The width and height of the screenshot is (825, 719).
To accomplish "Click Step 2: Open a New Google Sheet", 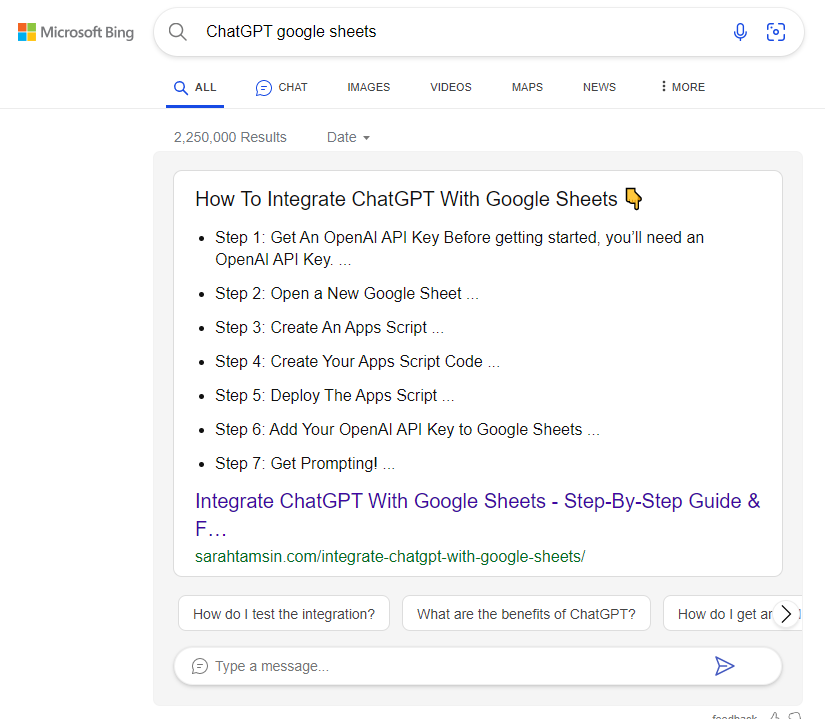I will [347, 293].
